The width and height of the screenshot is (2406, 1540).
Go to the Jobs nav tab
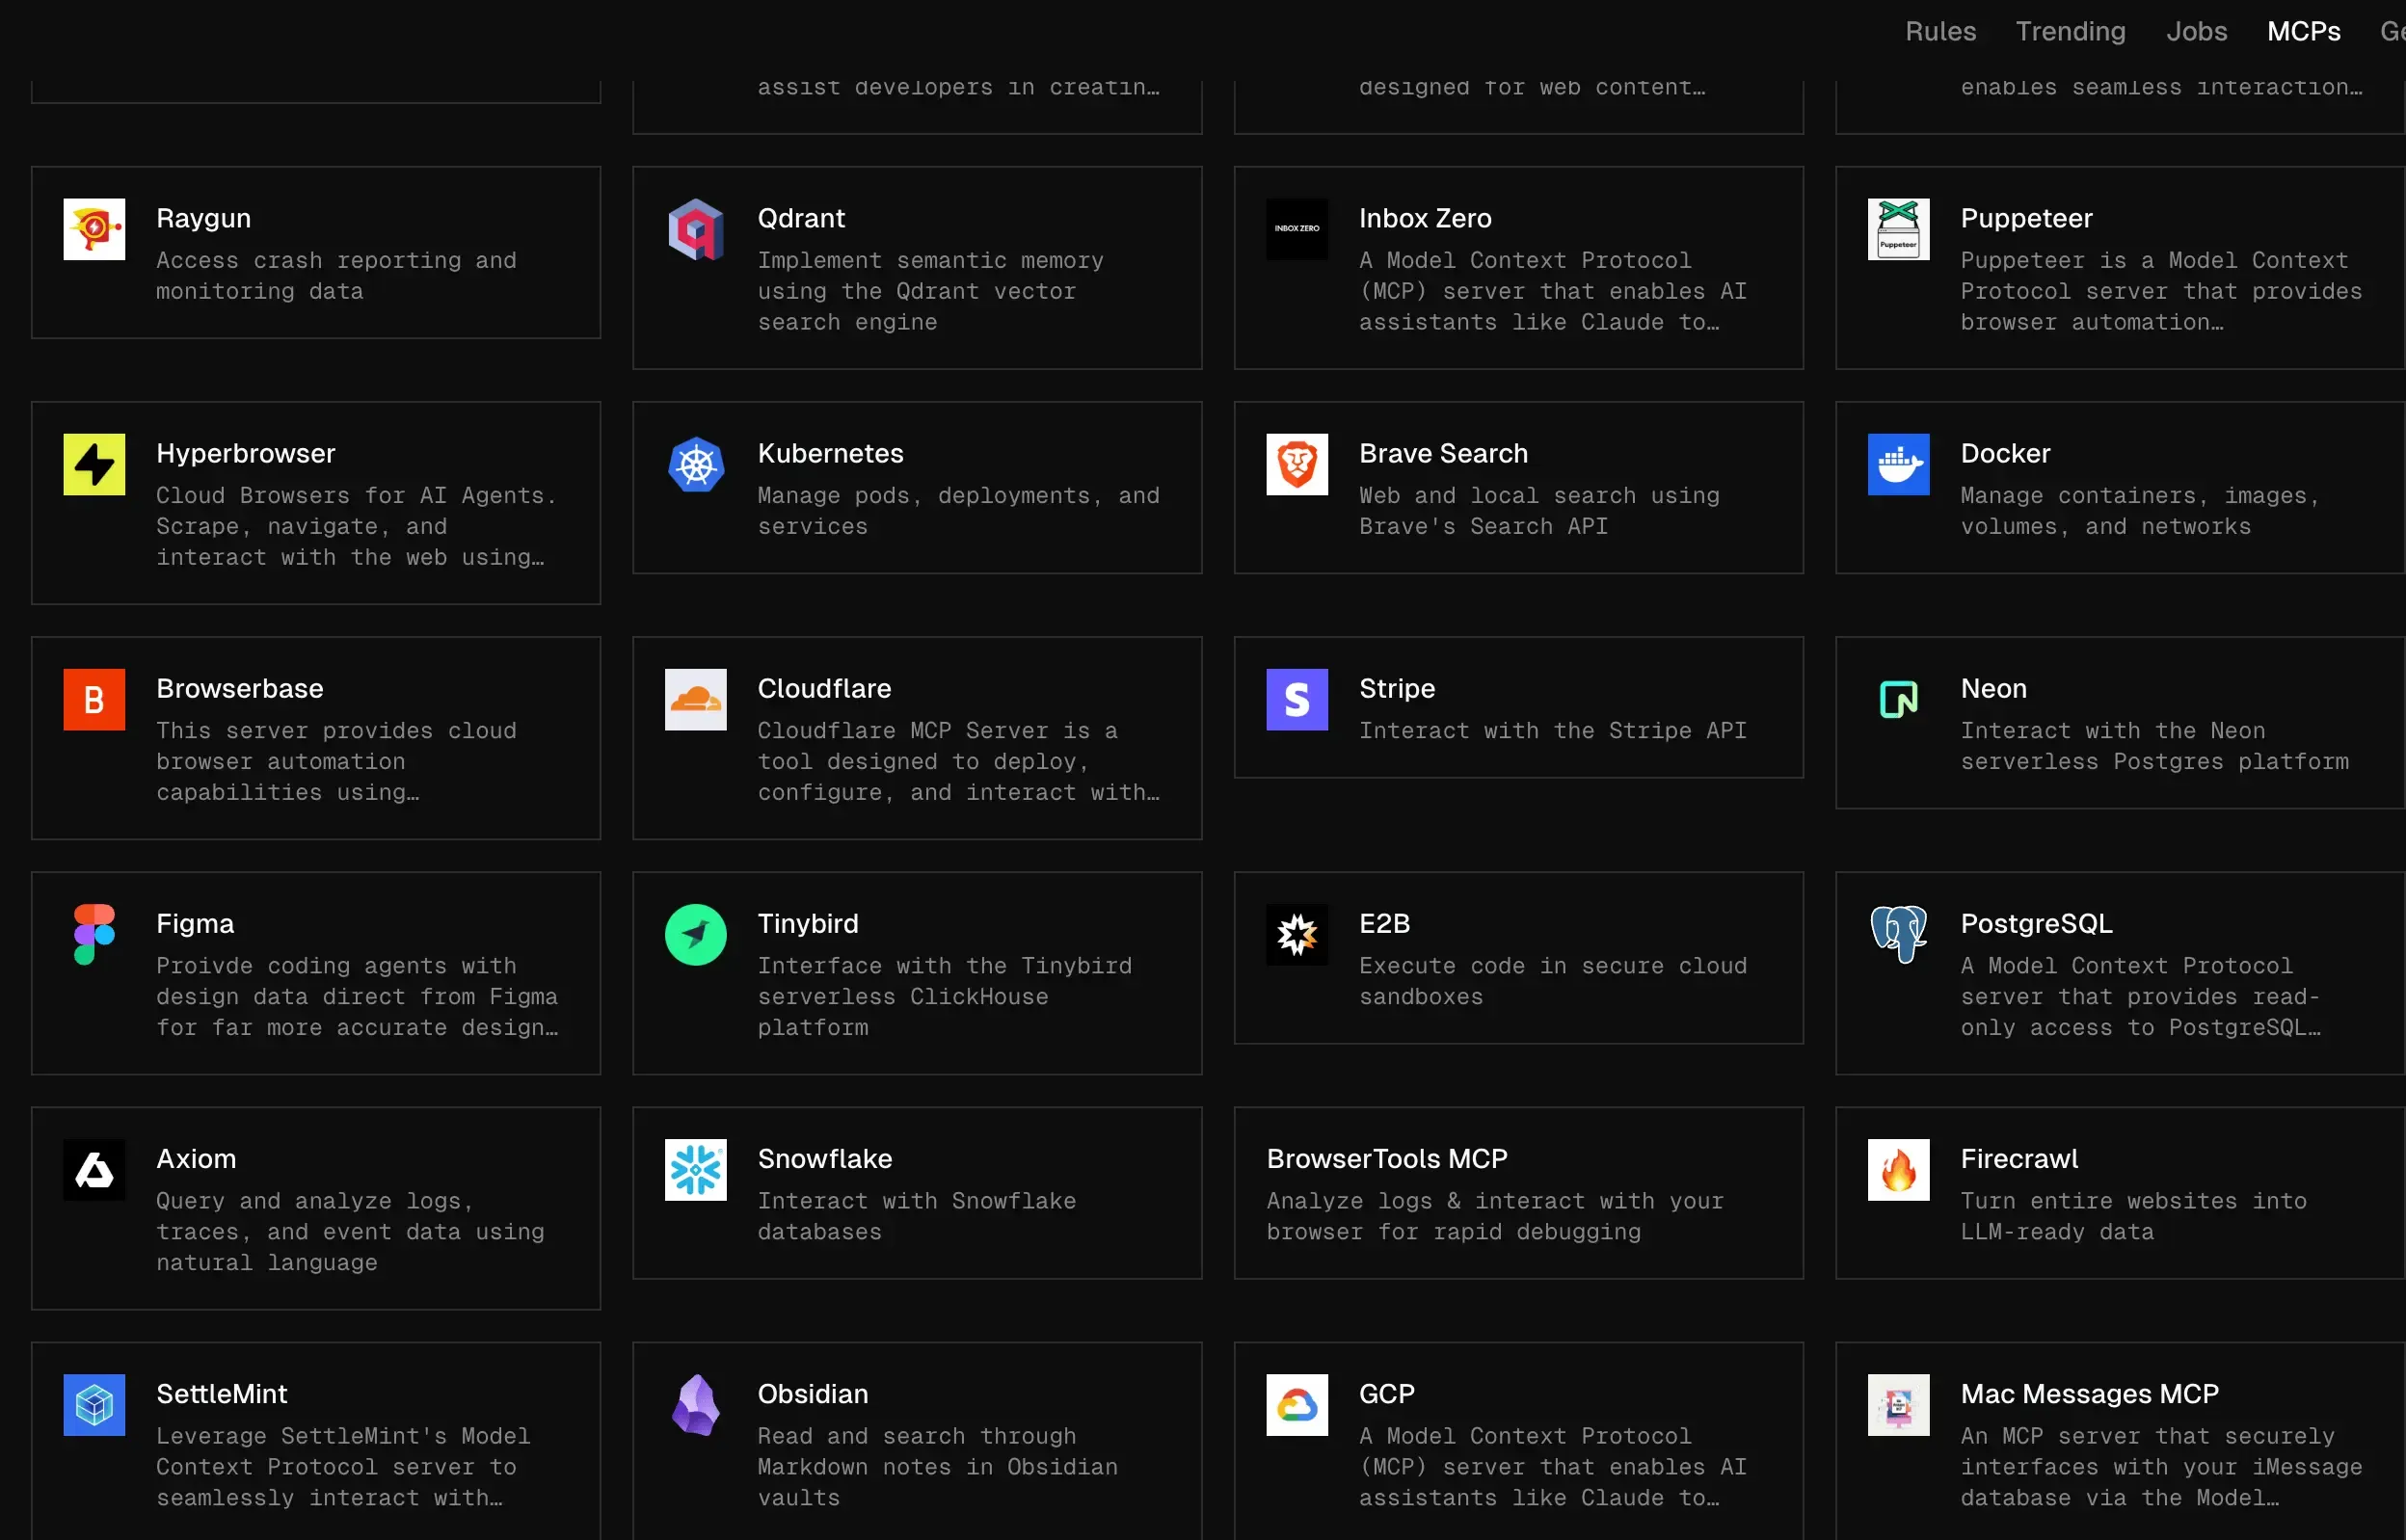(2196, 31)
